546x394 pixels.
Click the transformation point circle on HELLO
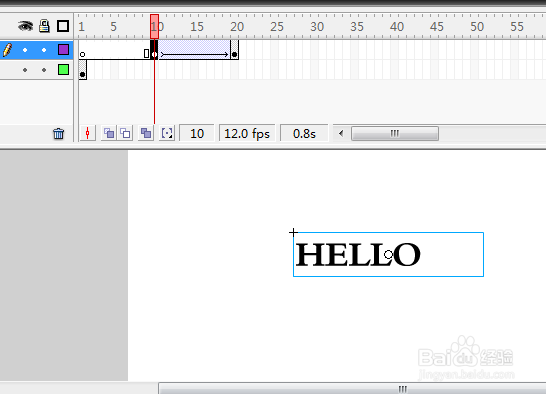(x=388, y=254)
